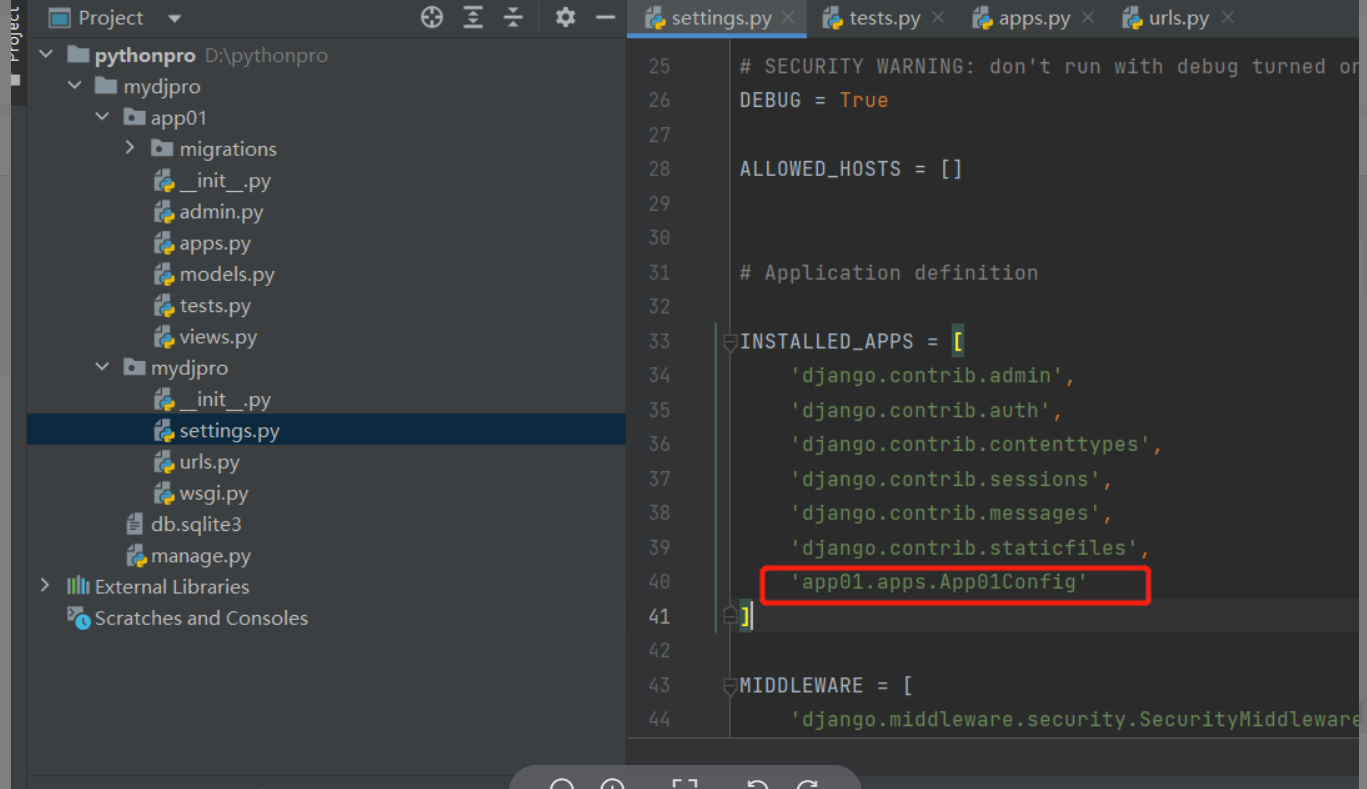The image size is (1367, 789).
Task: Click DEBUG = True line in editor
Action: coord(814,100)
